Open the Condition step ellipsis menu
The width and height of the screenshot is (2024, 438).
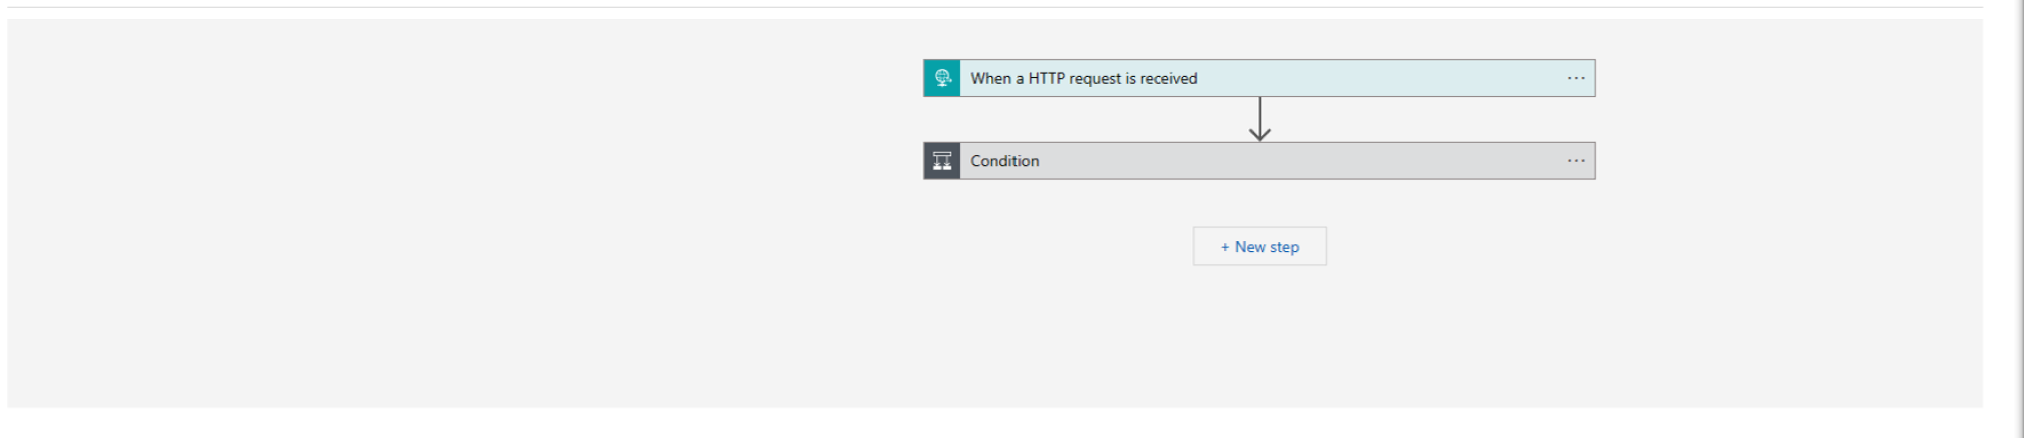[x=1576, y=161]
